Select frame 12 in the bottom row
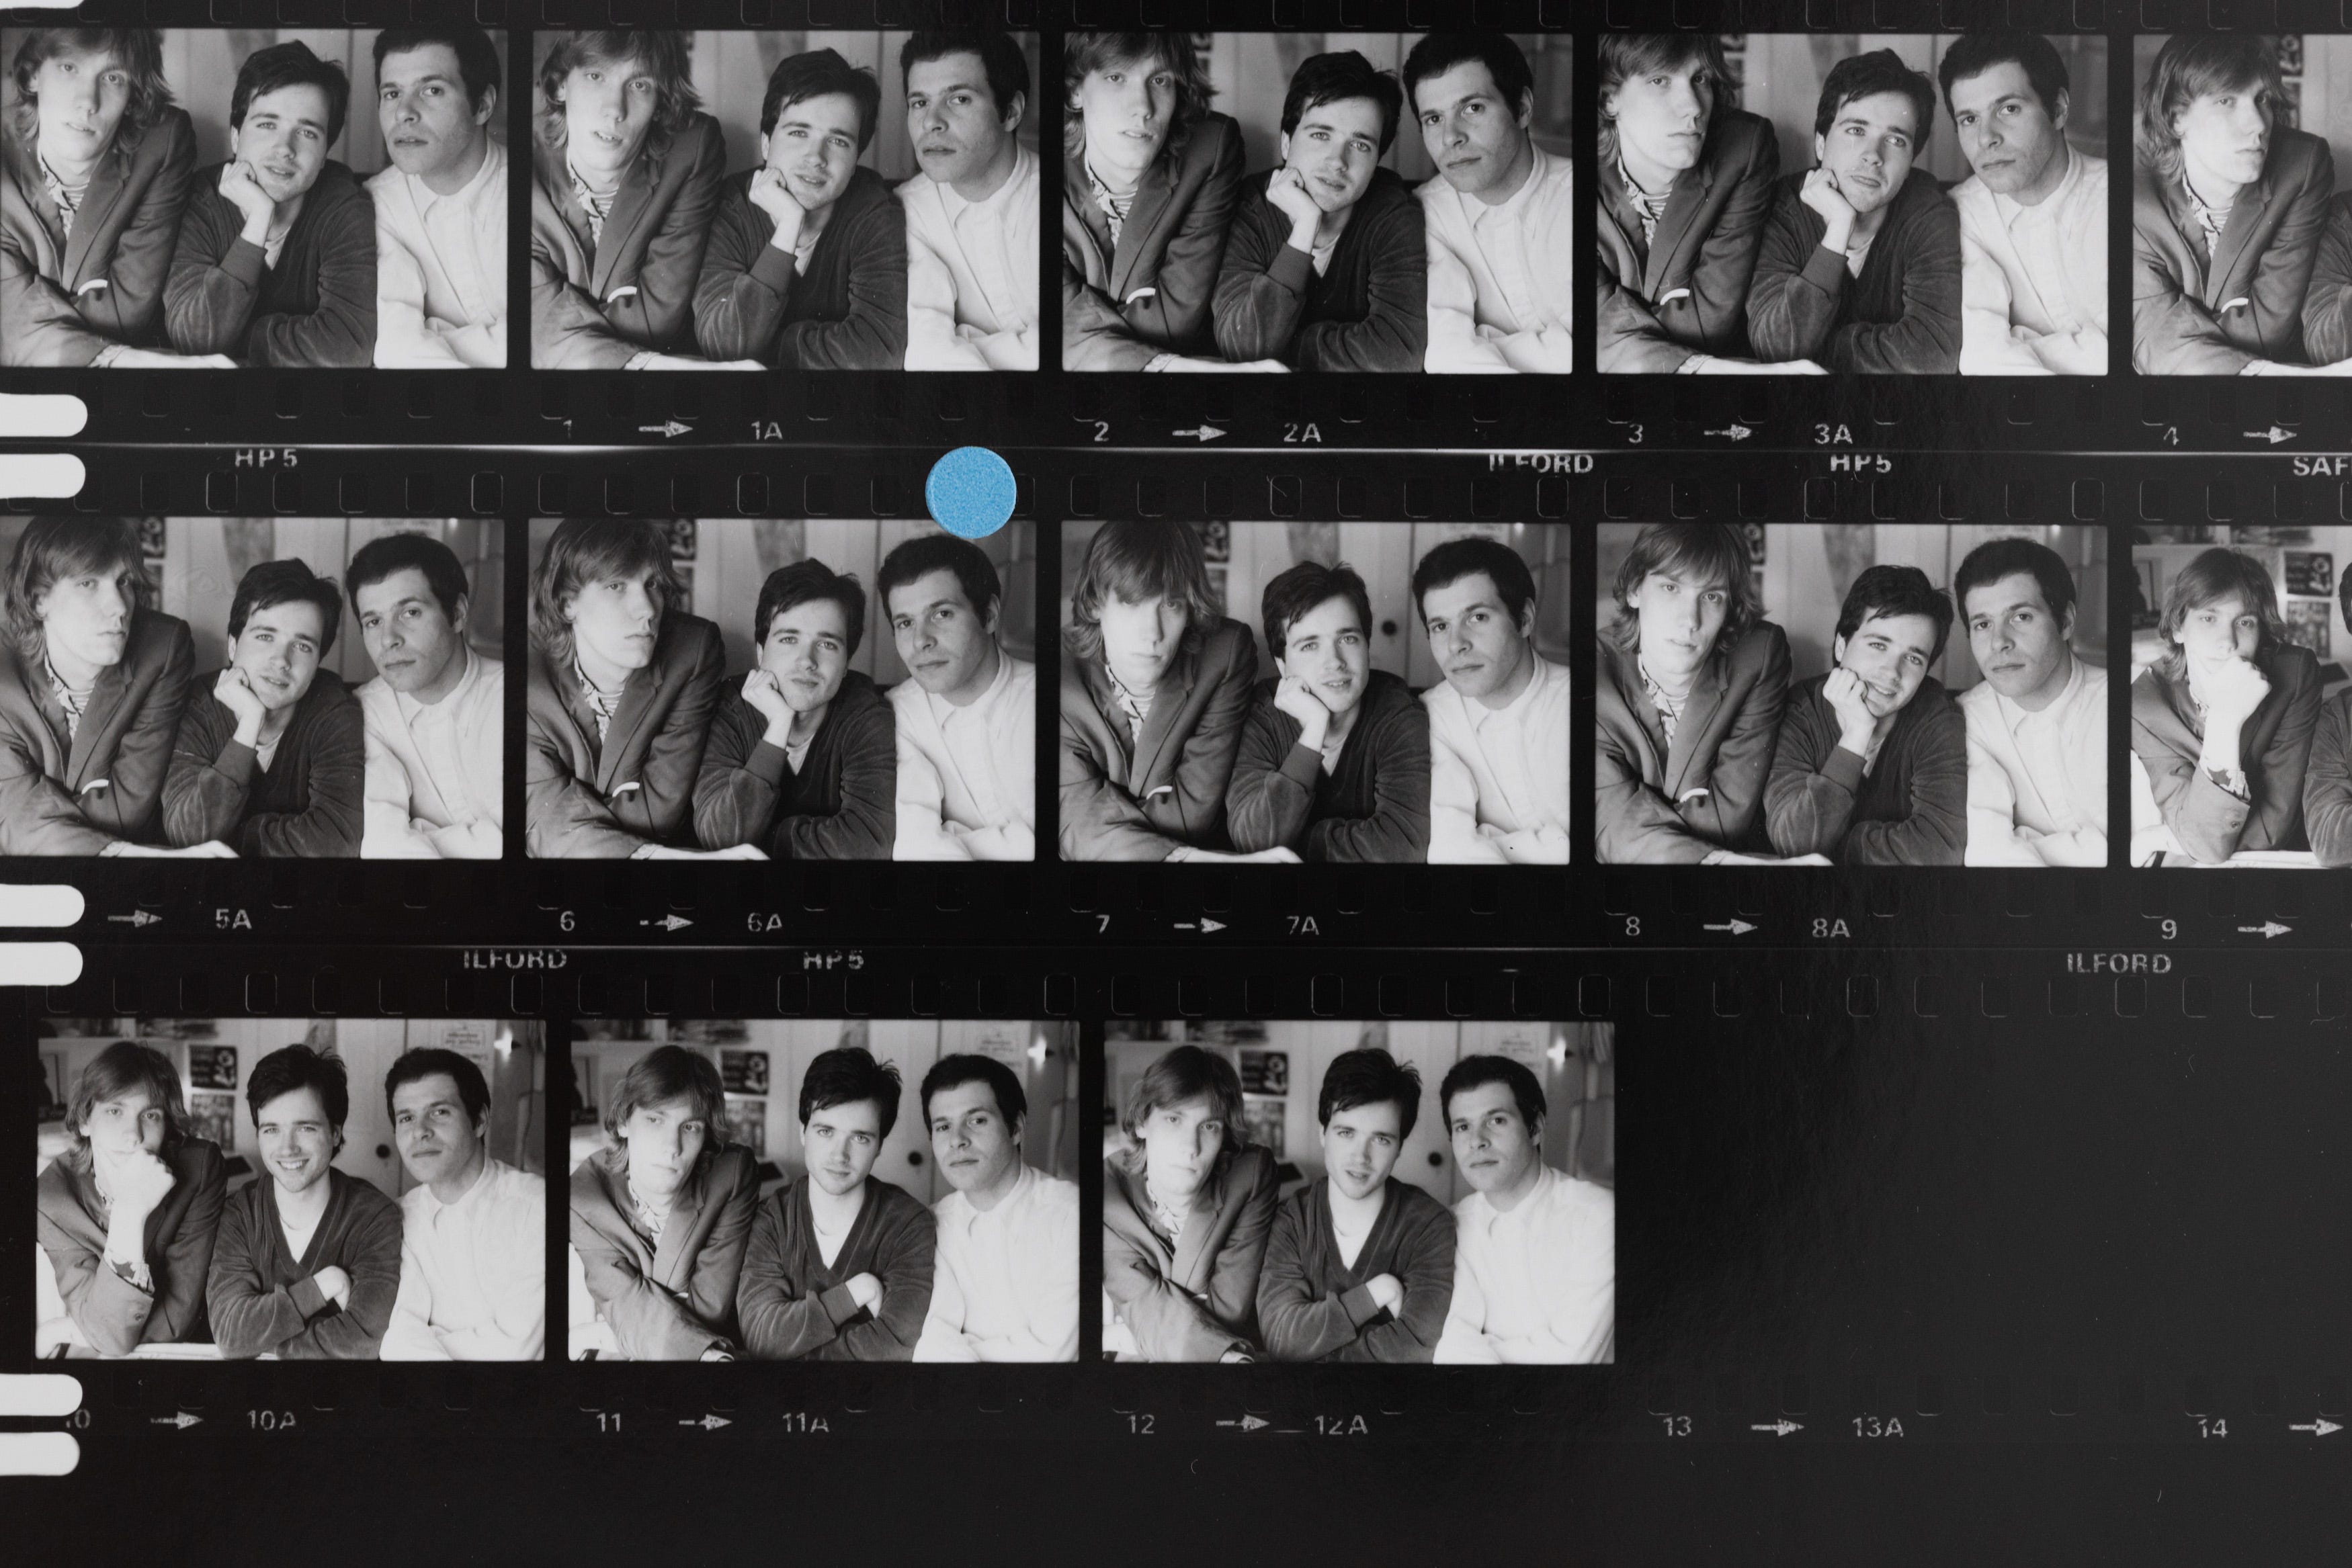This screenshot has width=2352, height=1568. click(1358, 1191)
